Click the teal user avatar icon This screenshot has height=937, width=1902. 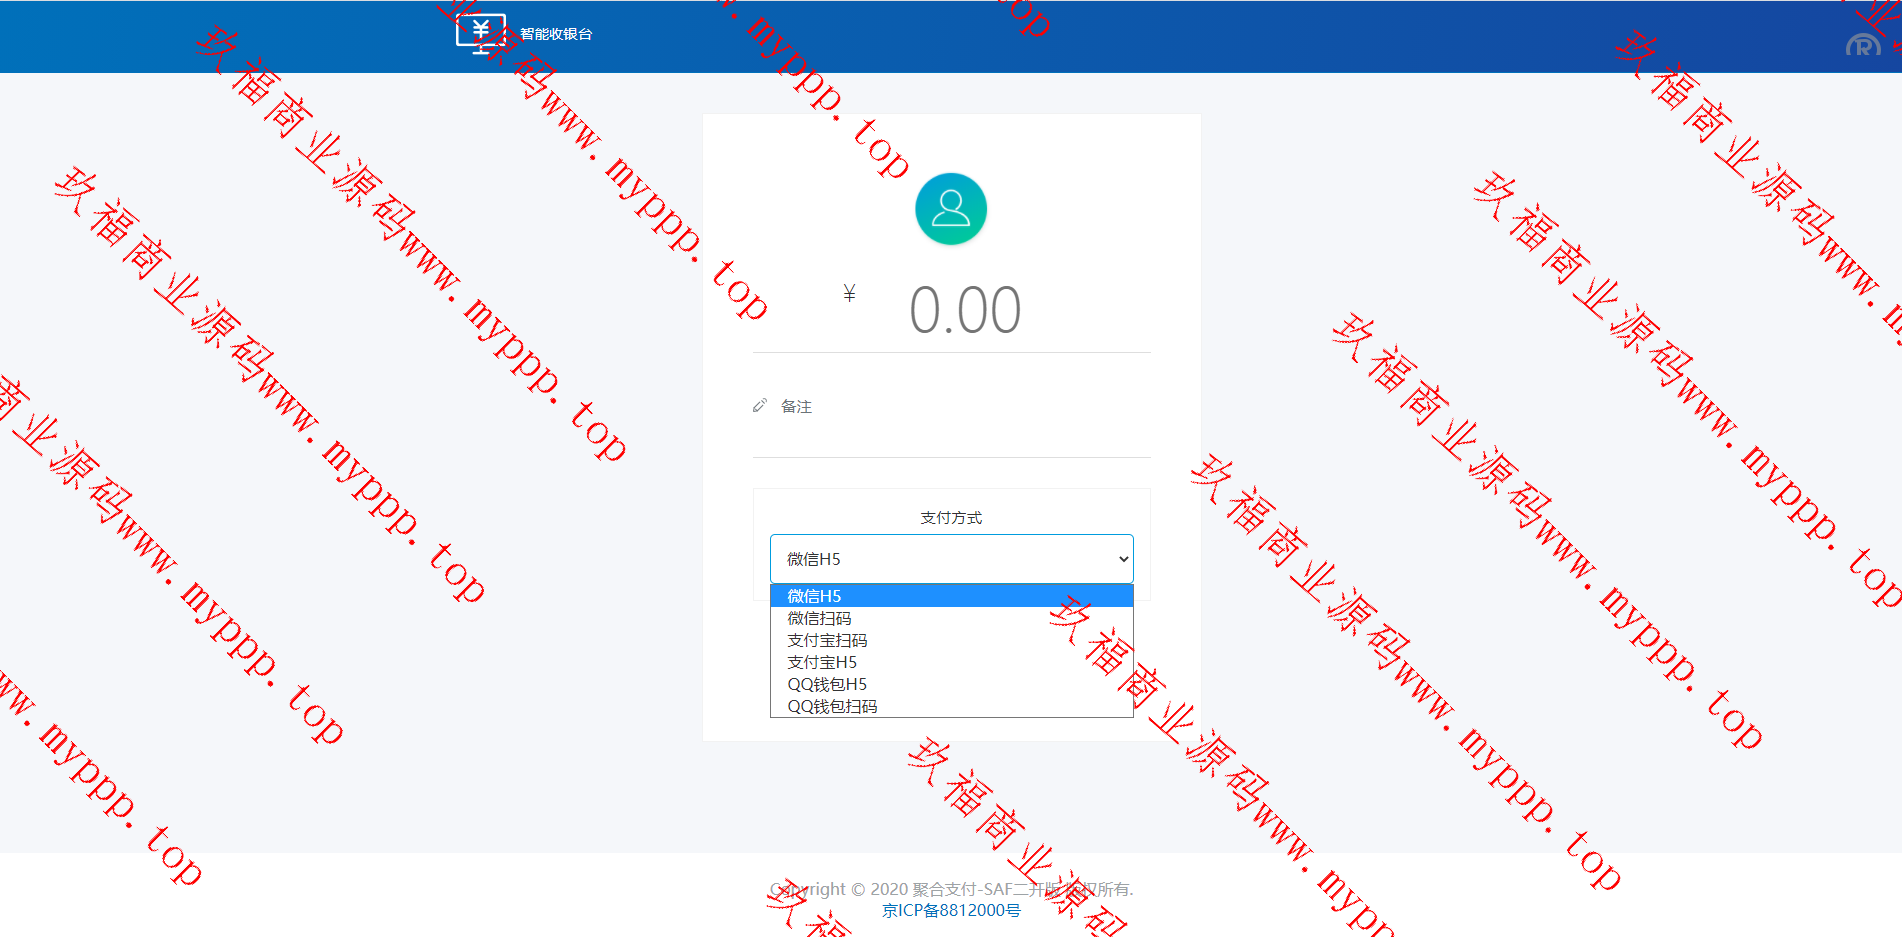[951, 209]
